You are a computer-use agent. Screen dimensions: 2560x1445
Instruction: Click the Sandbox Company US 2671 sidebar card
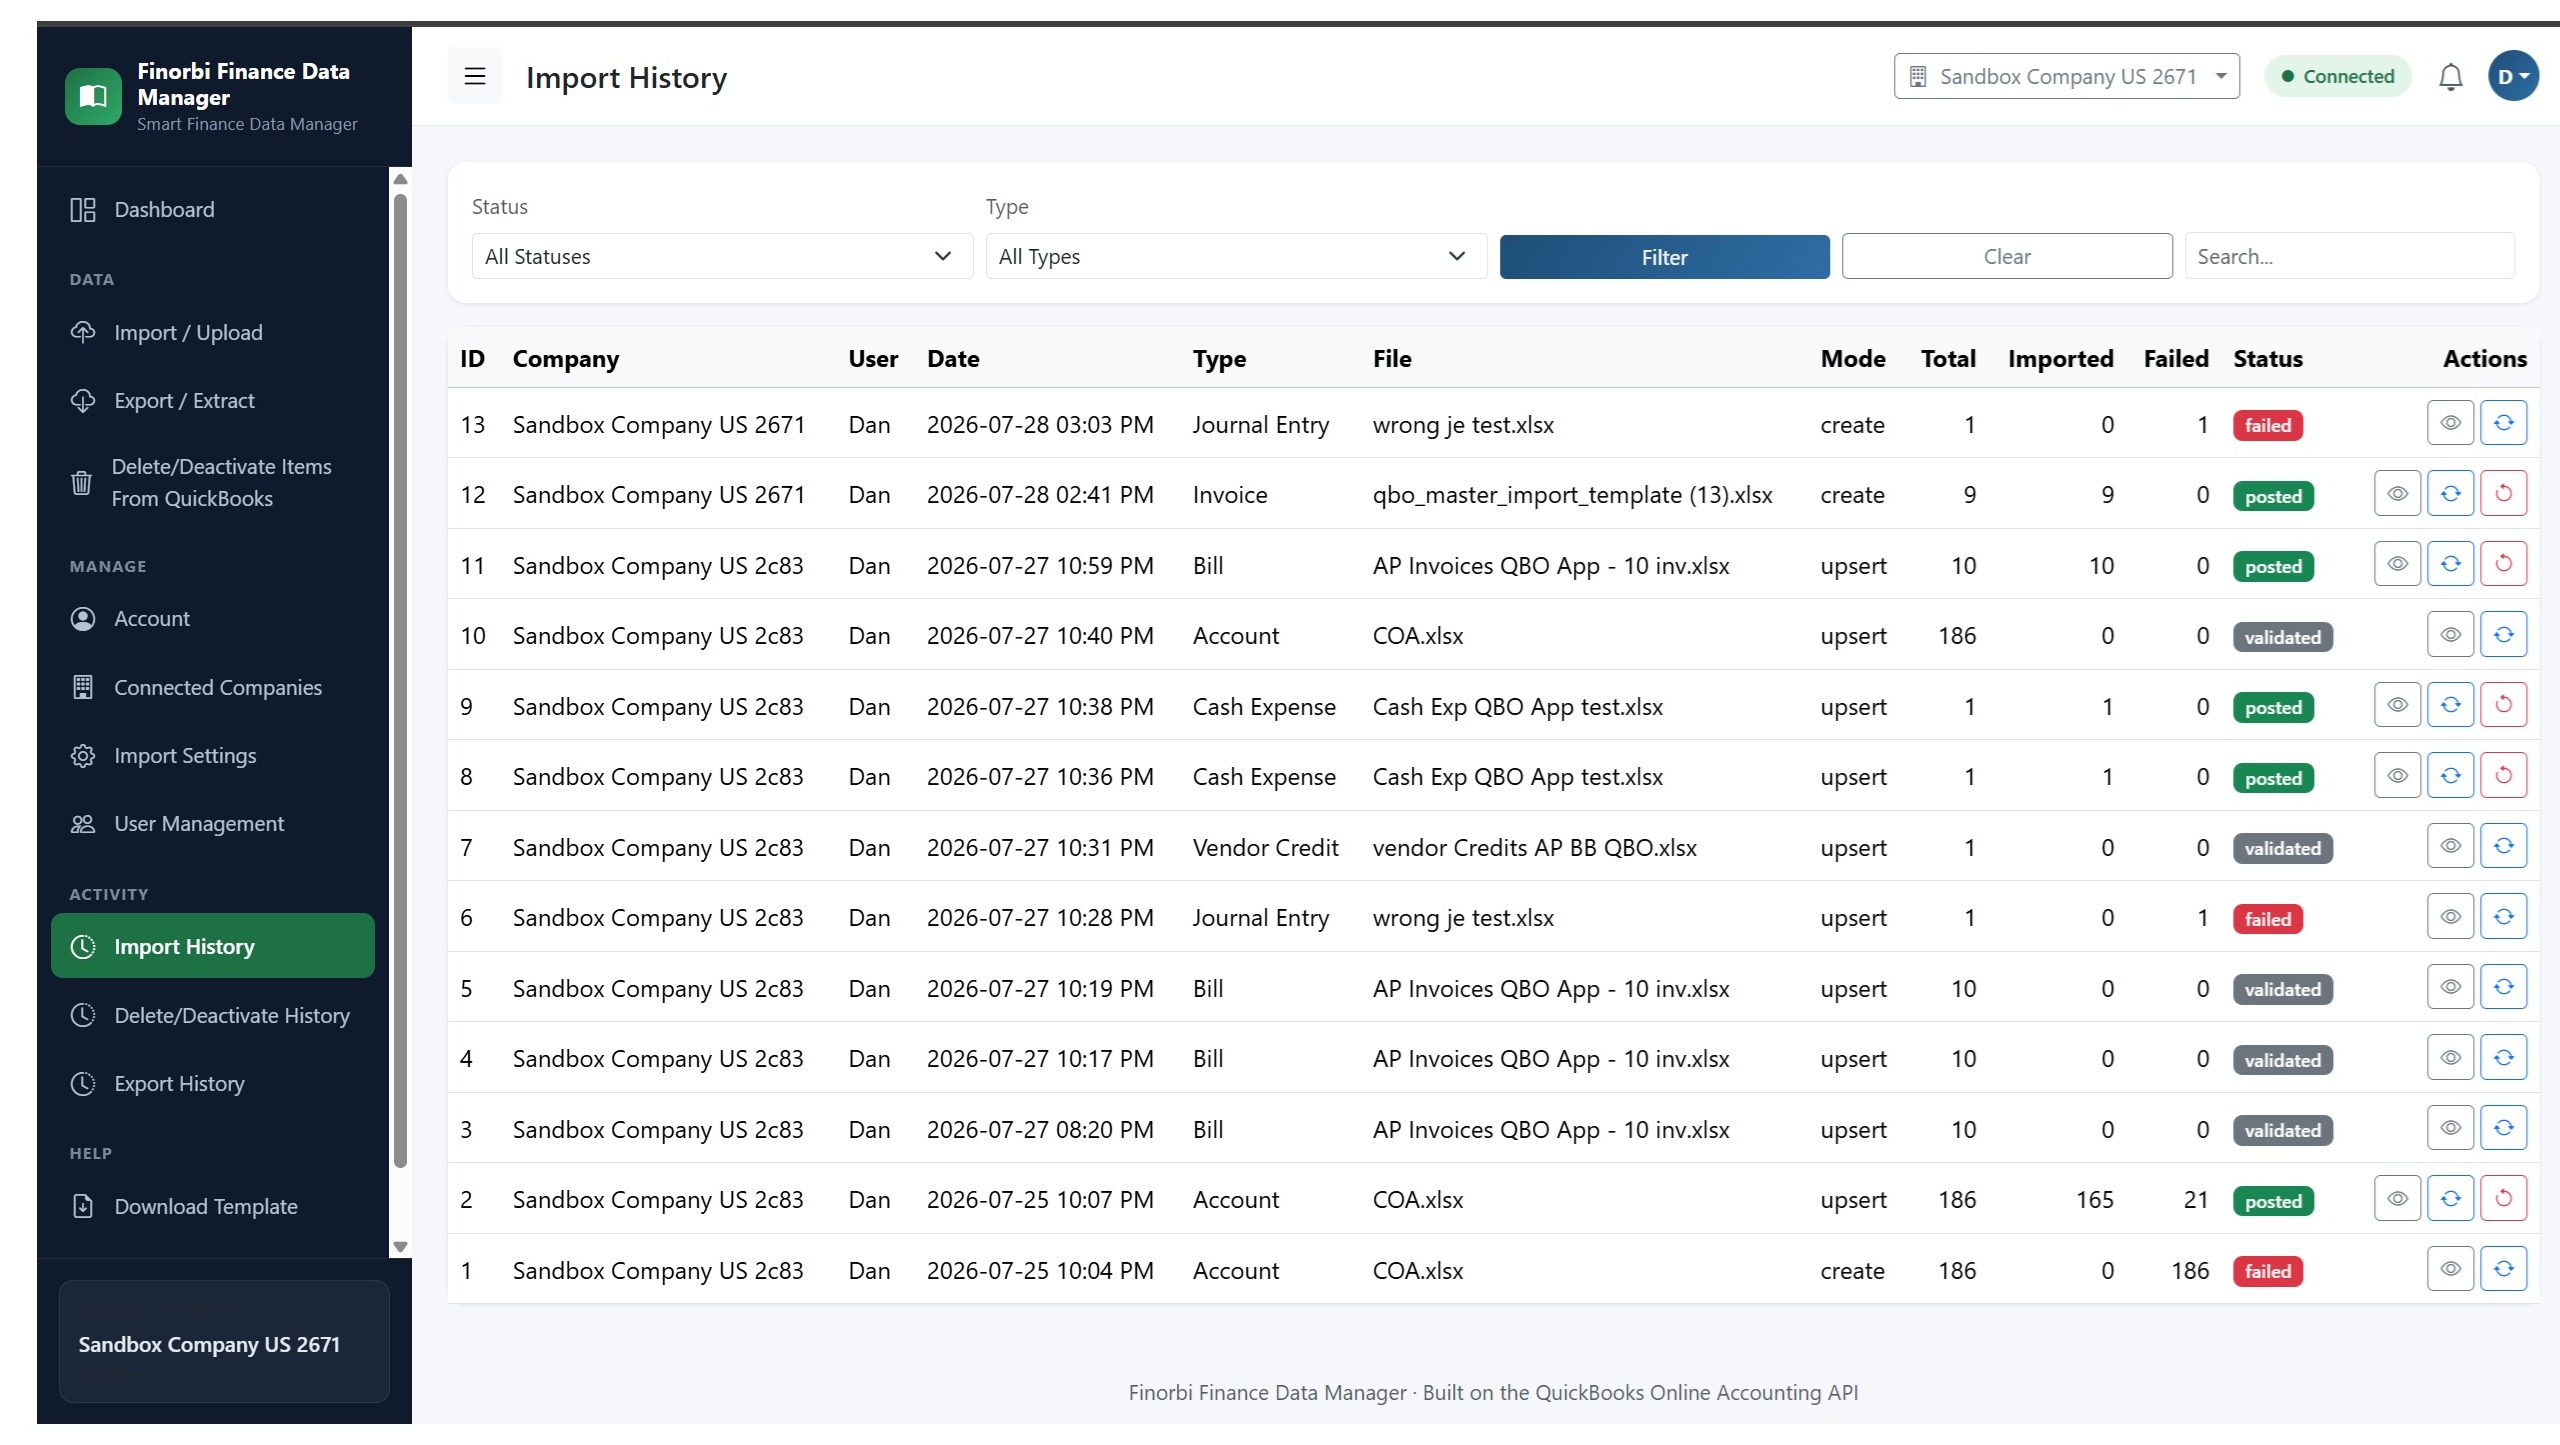pos(224,1342)
